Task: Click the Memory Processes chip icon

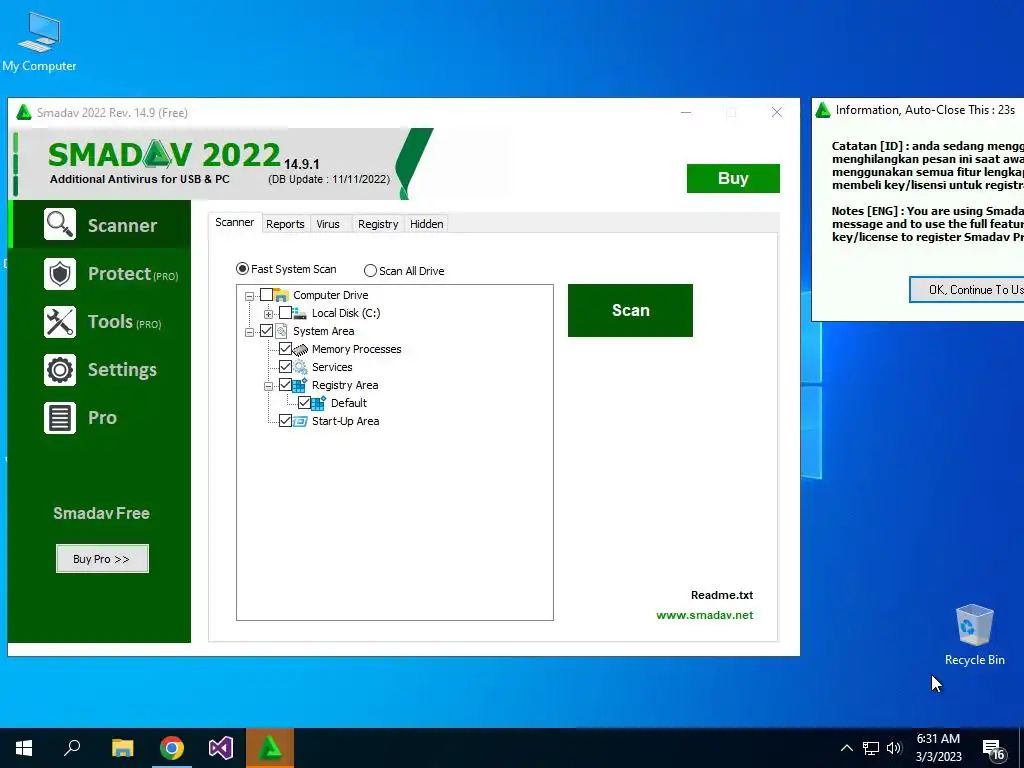Action: click(x=300, y=349)
